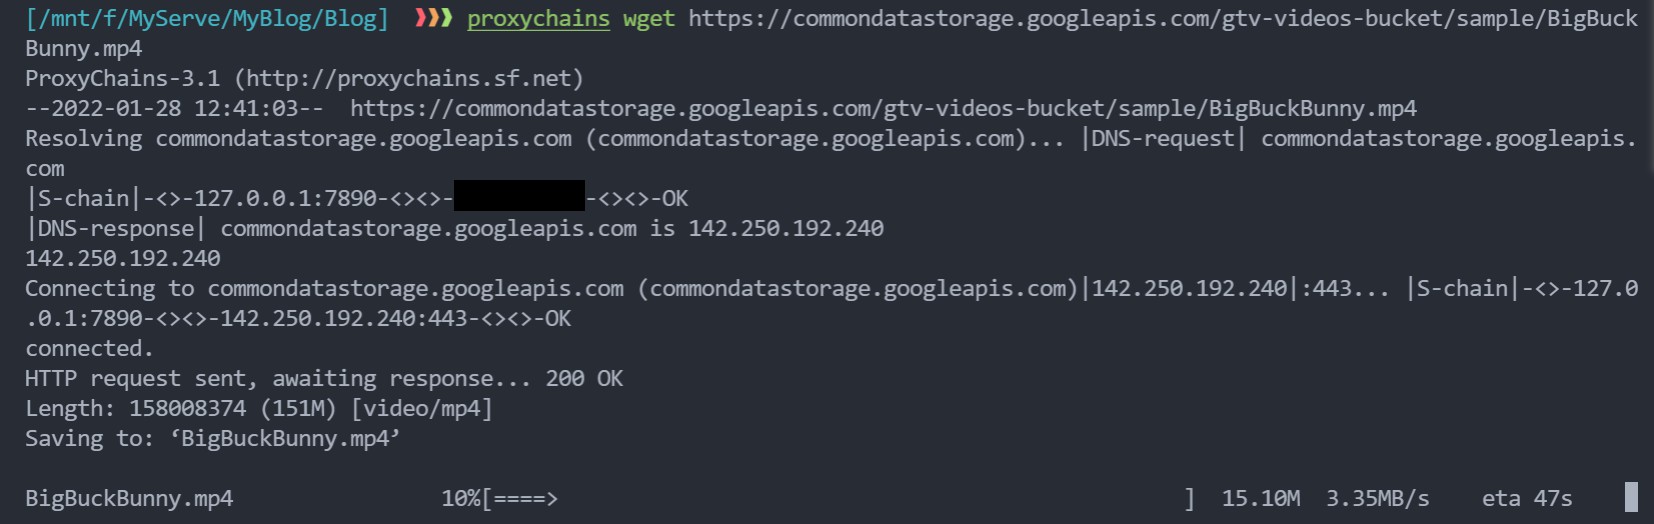1654x524 pixels.
Task: Click the 3.35MB/s download speed
Action: (x=1377, y=498)
